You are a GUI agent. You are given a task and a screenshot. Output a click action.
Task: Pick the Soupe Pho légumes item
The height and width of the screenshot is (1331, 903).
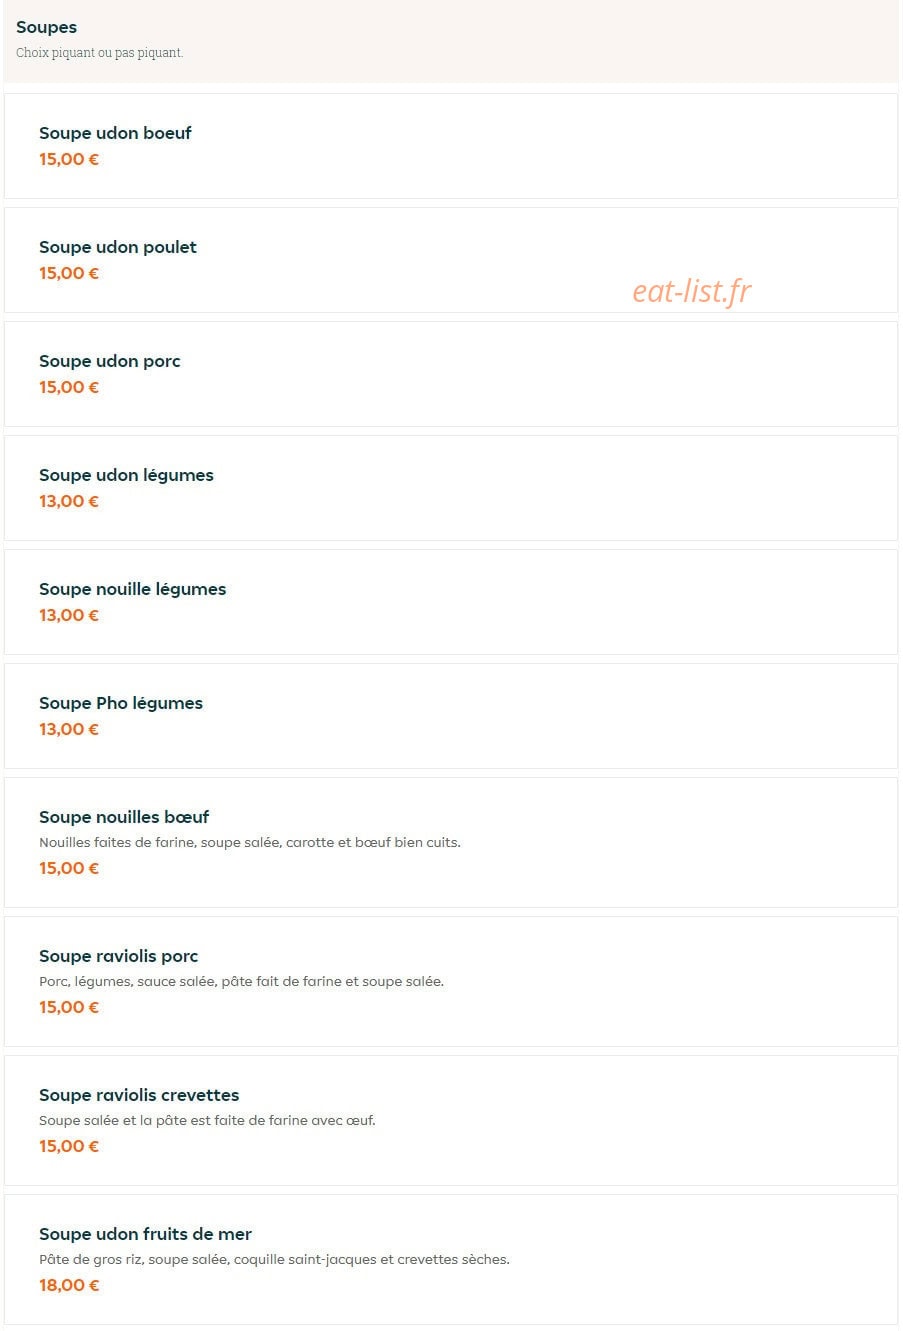451,716
